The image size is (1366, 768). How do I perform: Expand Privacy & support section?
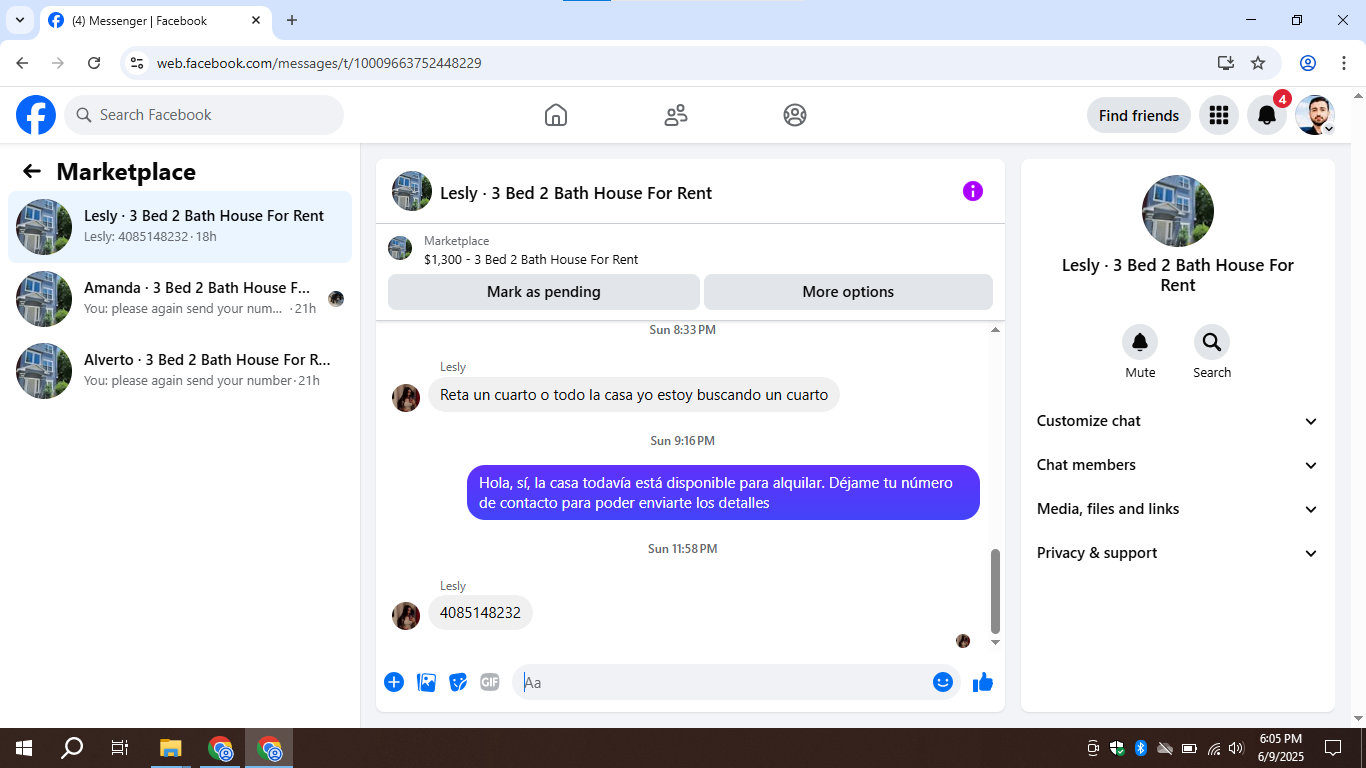pos(1178,553)
